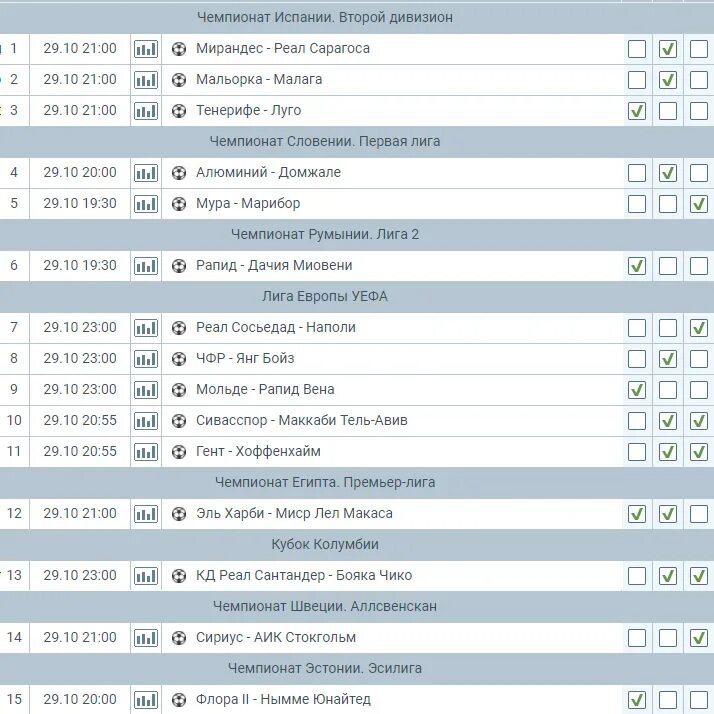Open statistics icon for Мирандес - Реал Сарагоса
The width and height of the screenshot is (714, 714).
[146, 49]
